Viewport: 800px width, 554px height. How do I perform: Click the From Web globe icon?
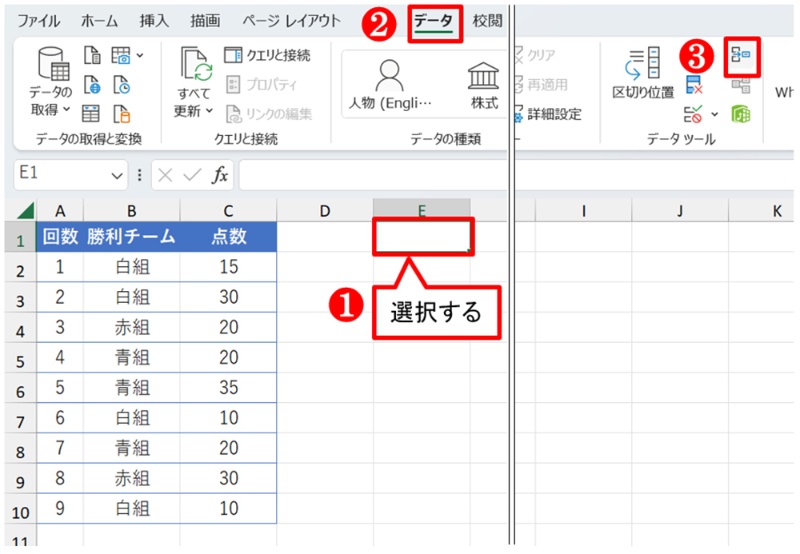tap(92, 85)
